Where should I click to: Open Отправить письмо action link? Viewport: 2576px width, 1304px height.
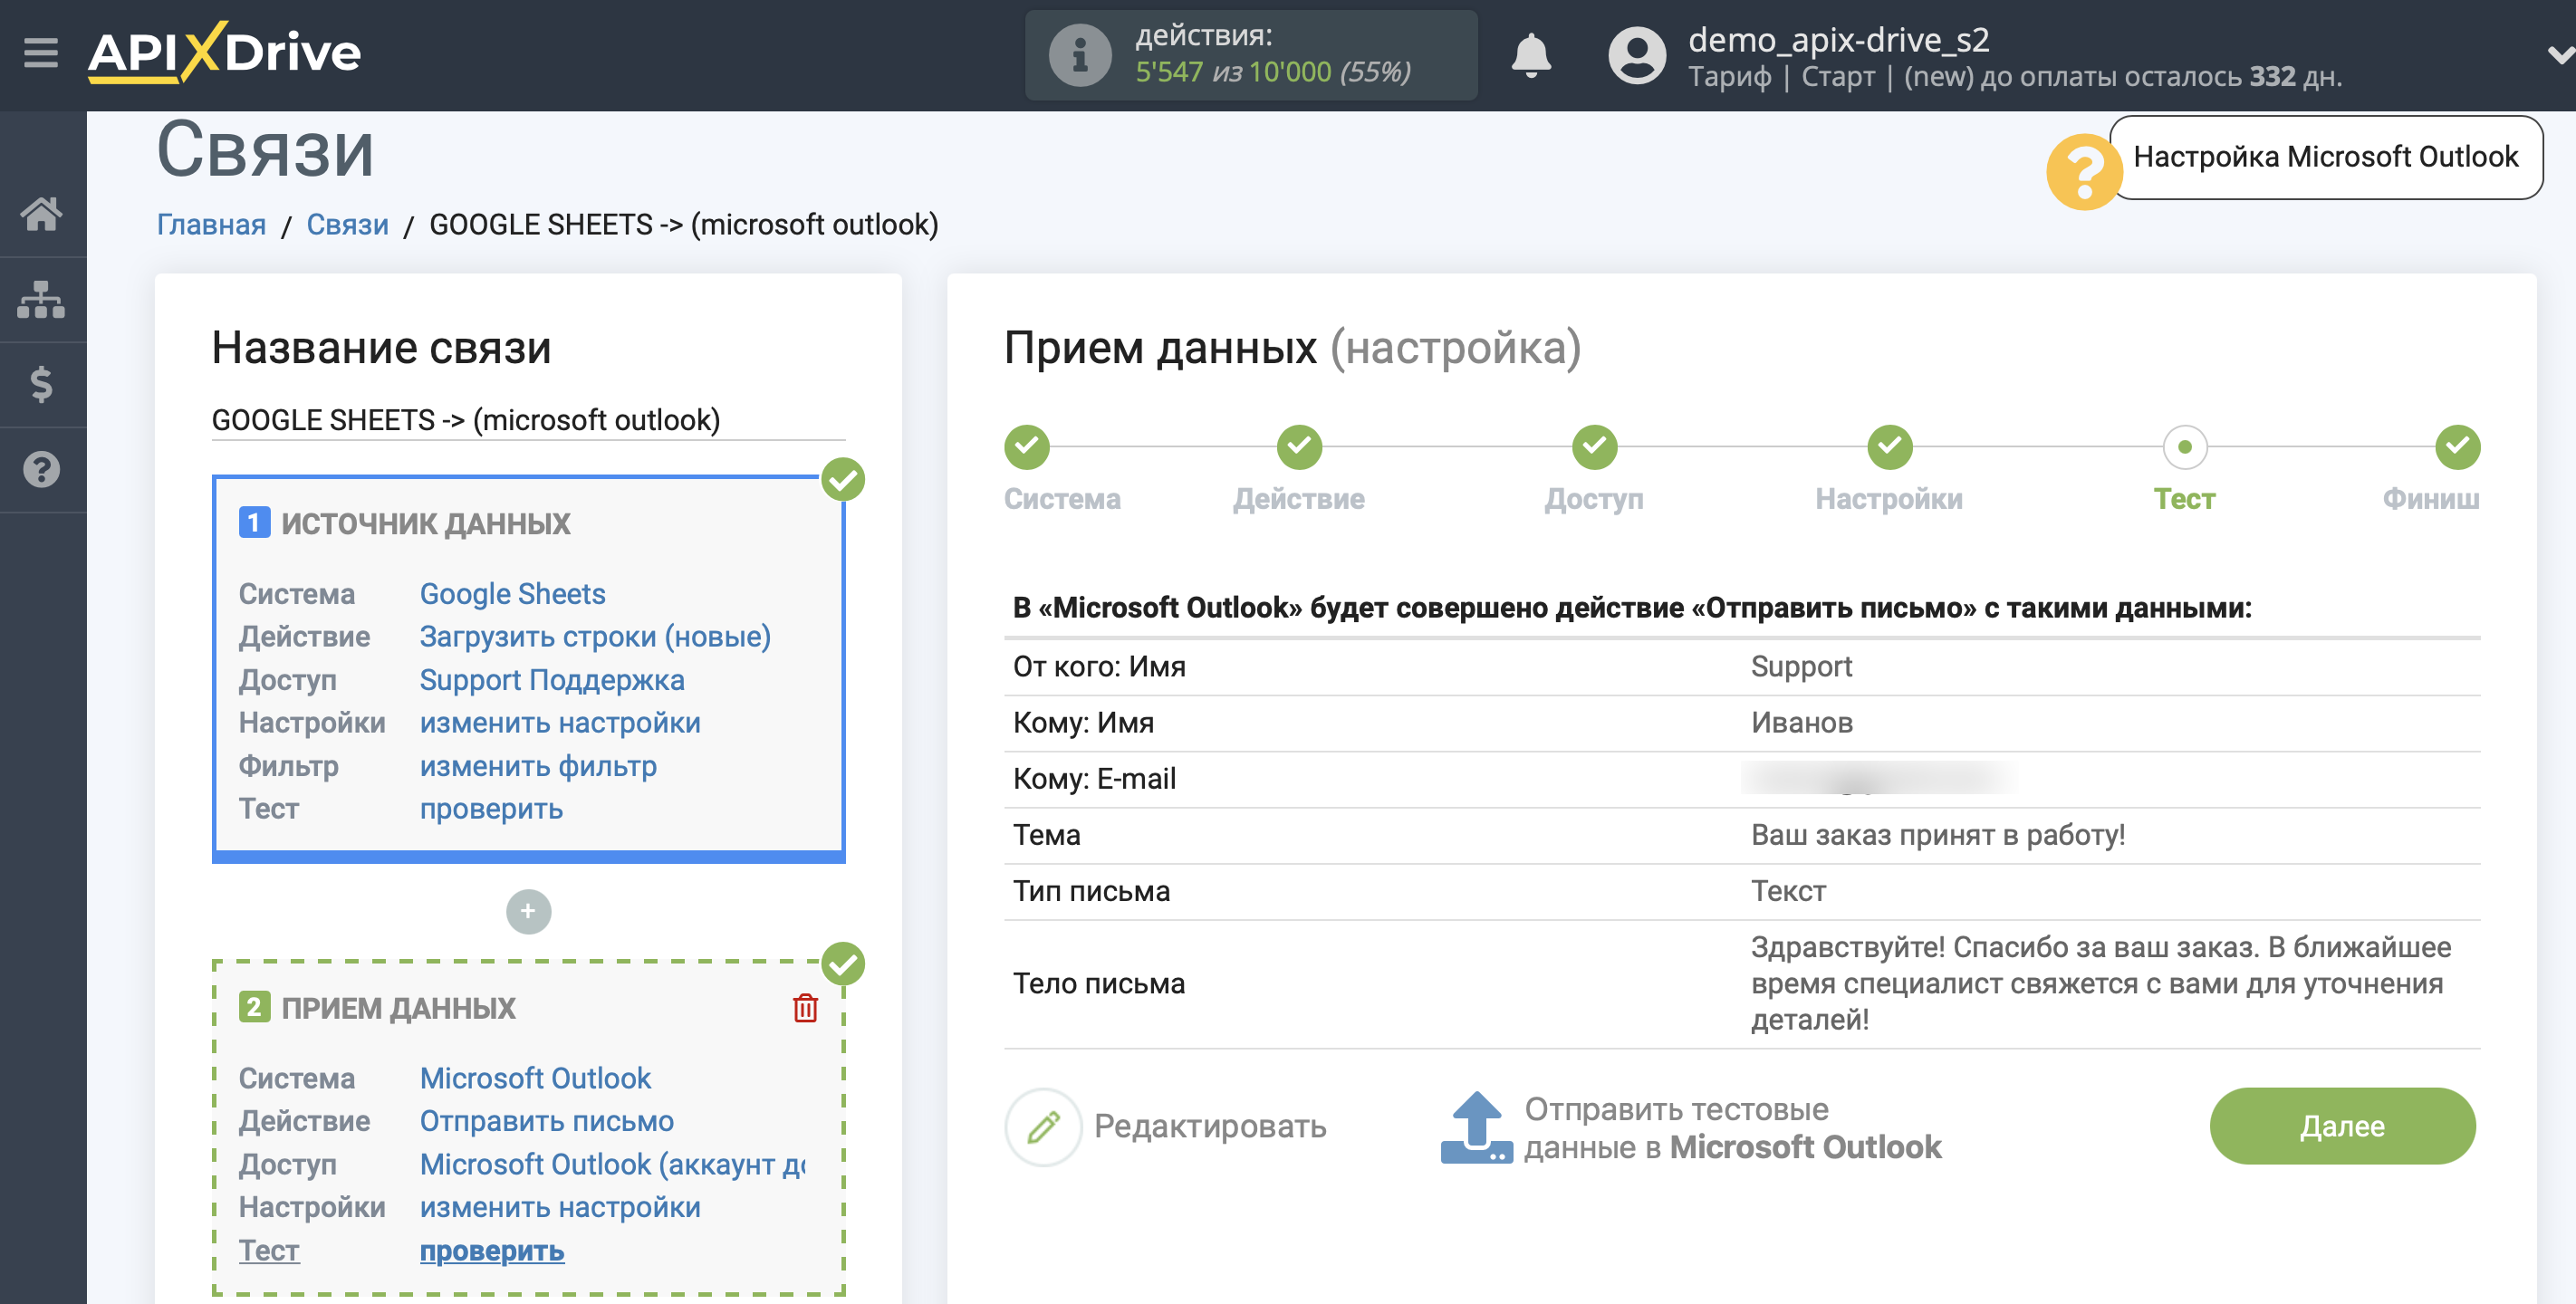pyautogui.click(x=546, y=1121)
